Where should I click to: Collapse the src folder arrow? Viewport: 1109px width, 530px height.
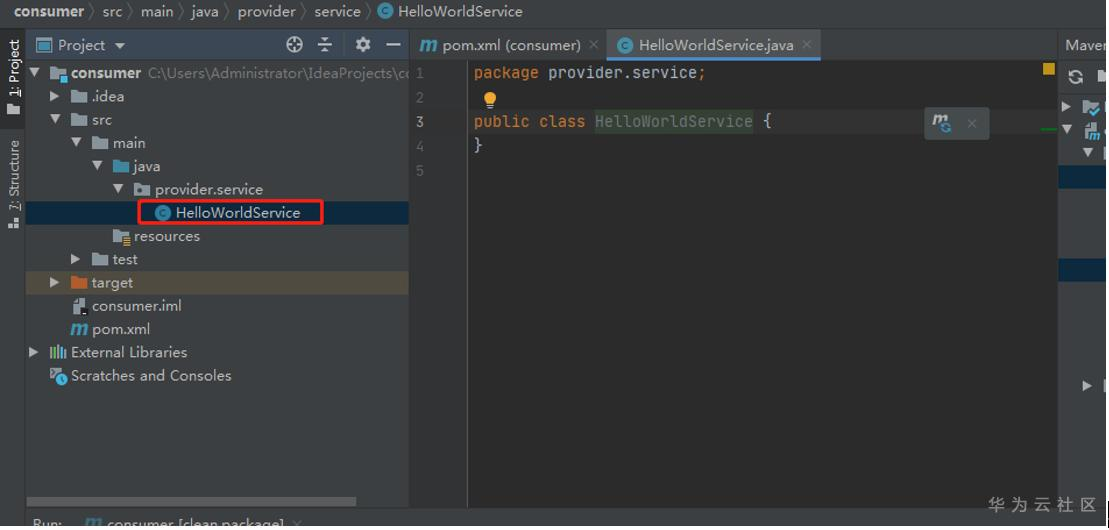pyautogui.click(x=55, y=120)
